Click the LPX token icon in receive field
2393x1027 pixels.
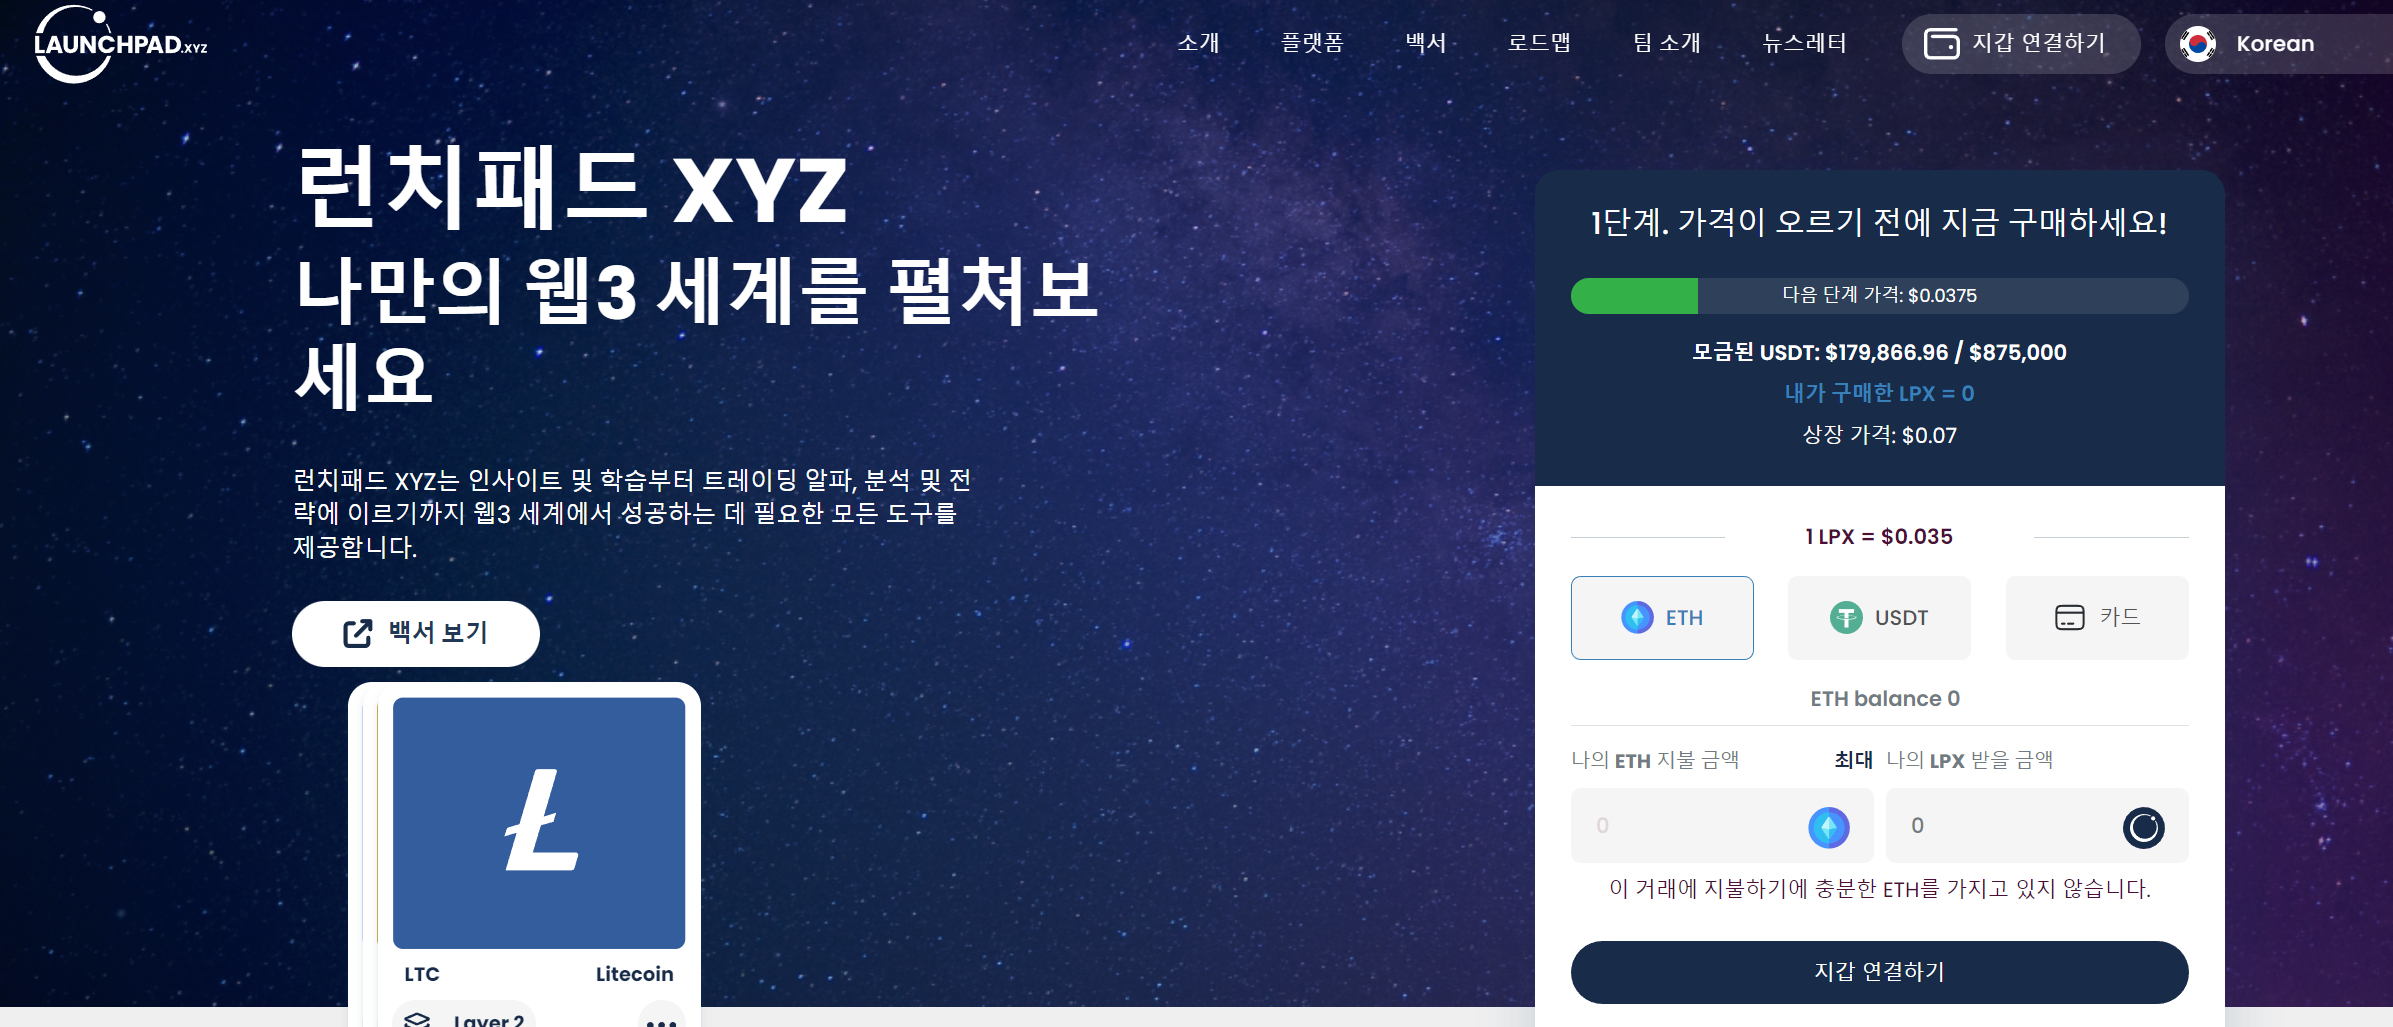coord(2143,827)
